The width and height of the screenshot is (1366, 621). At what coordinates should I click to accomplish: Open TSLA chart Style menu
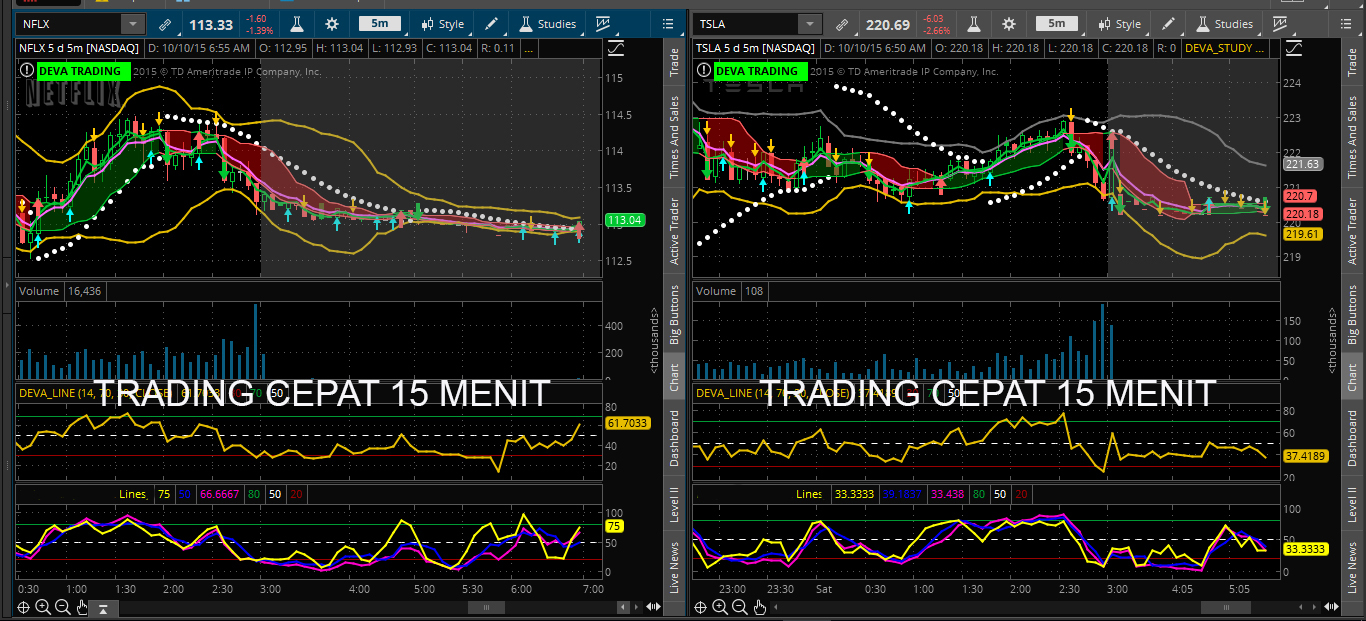pyautogui.click(x=1119, y=24)
